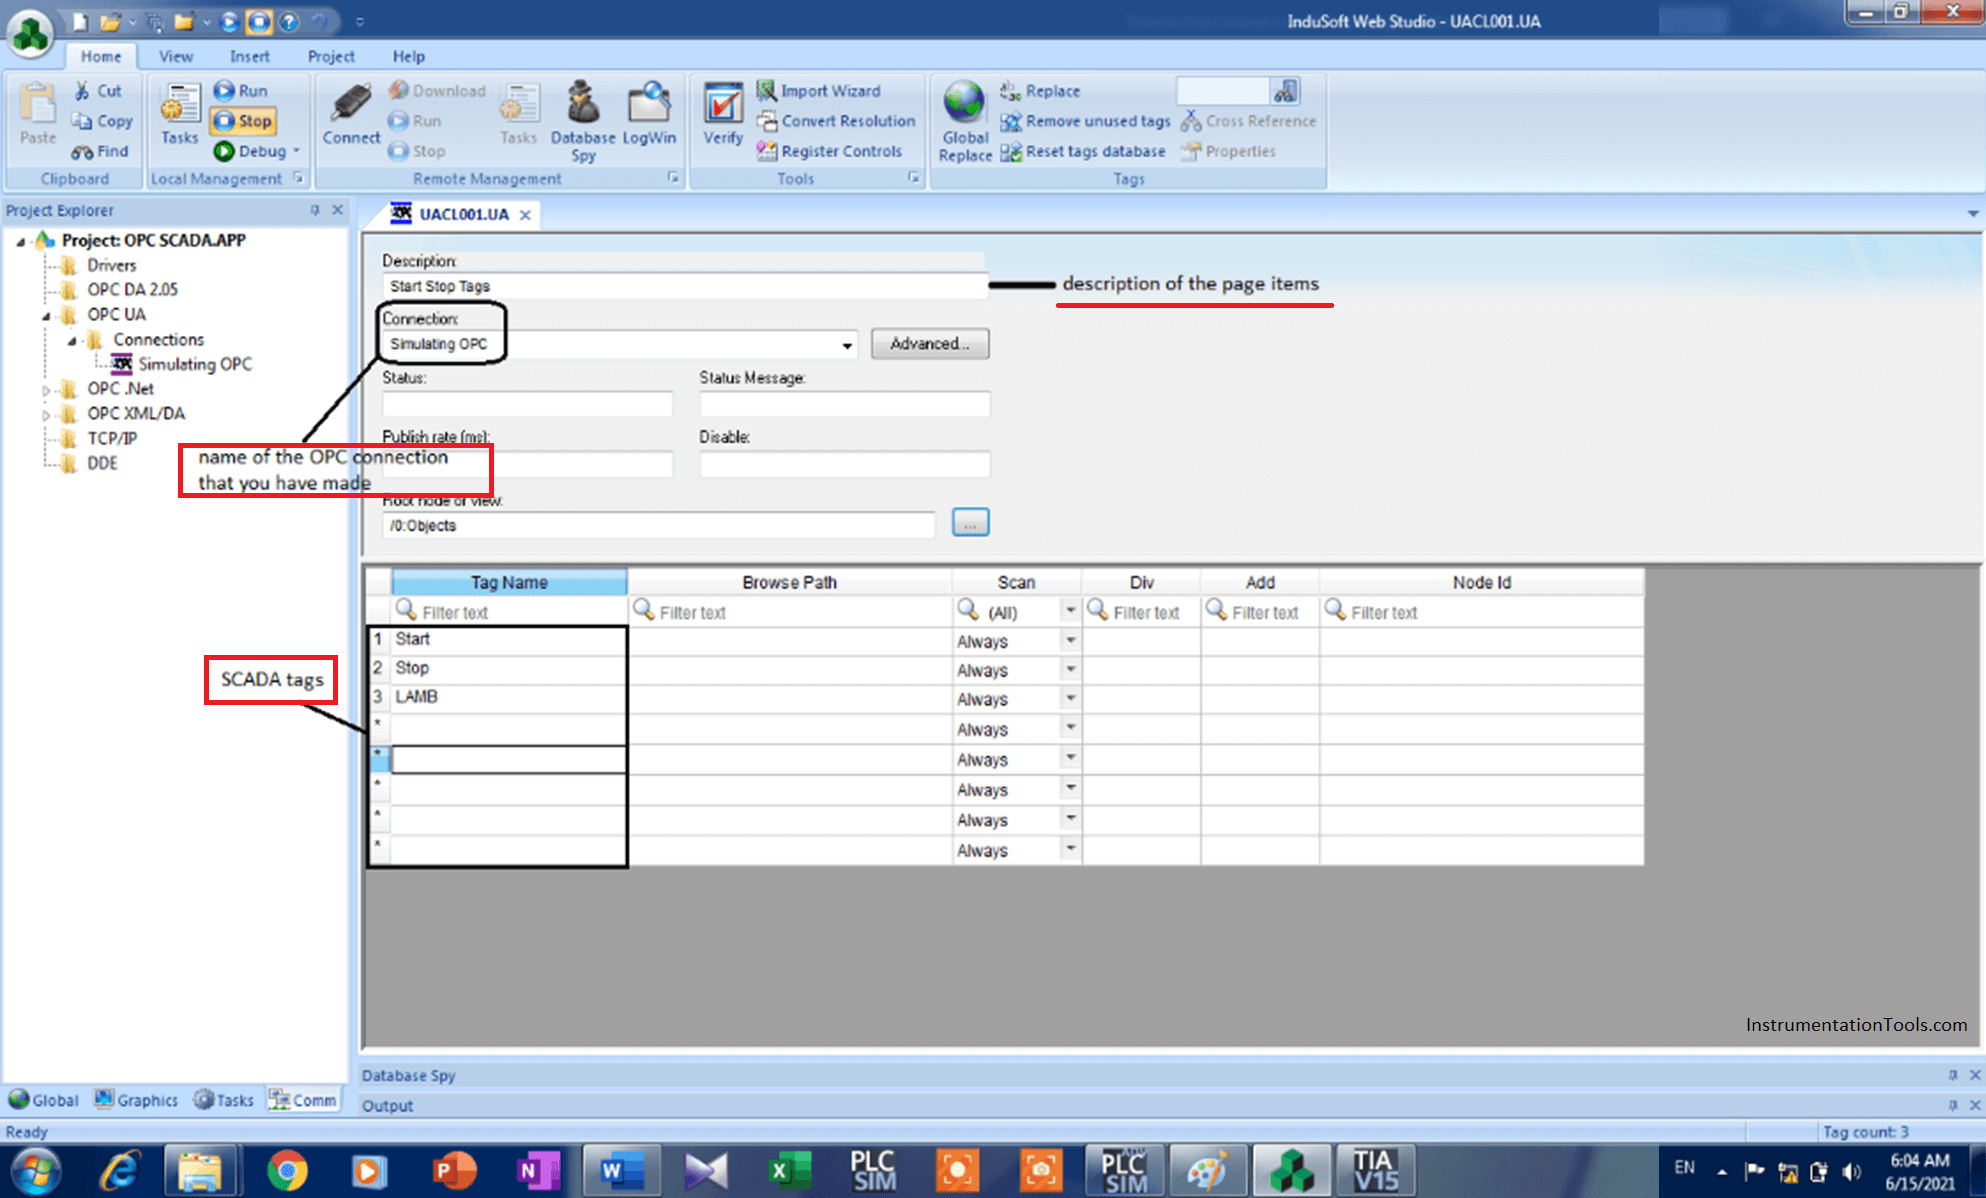The width and height of the screenshot is (1986, 1198).
Task: Click Reset tags database
Action: [1083, 151]
